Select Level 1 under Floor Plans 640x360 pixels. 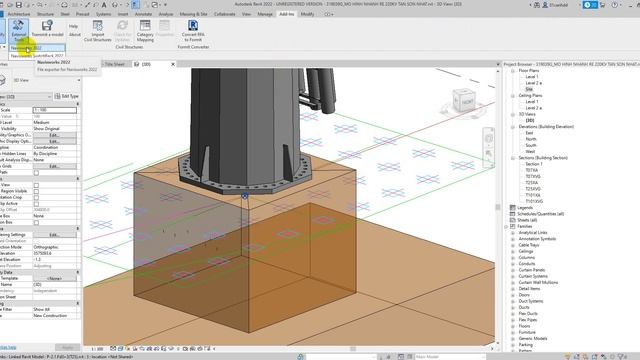tap(531, 77)
